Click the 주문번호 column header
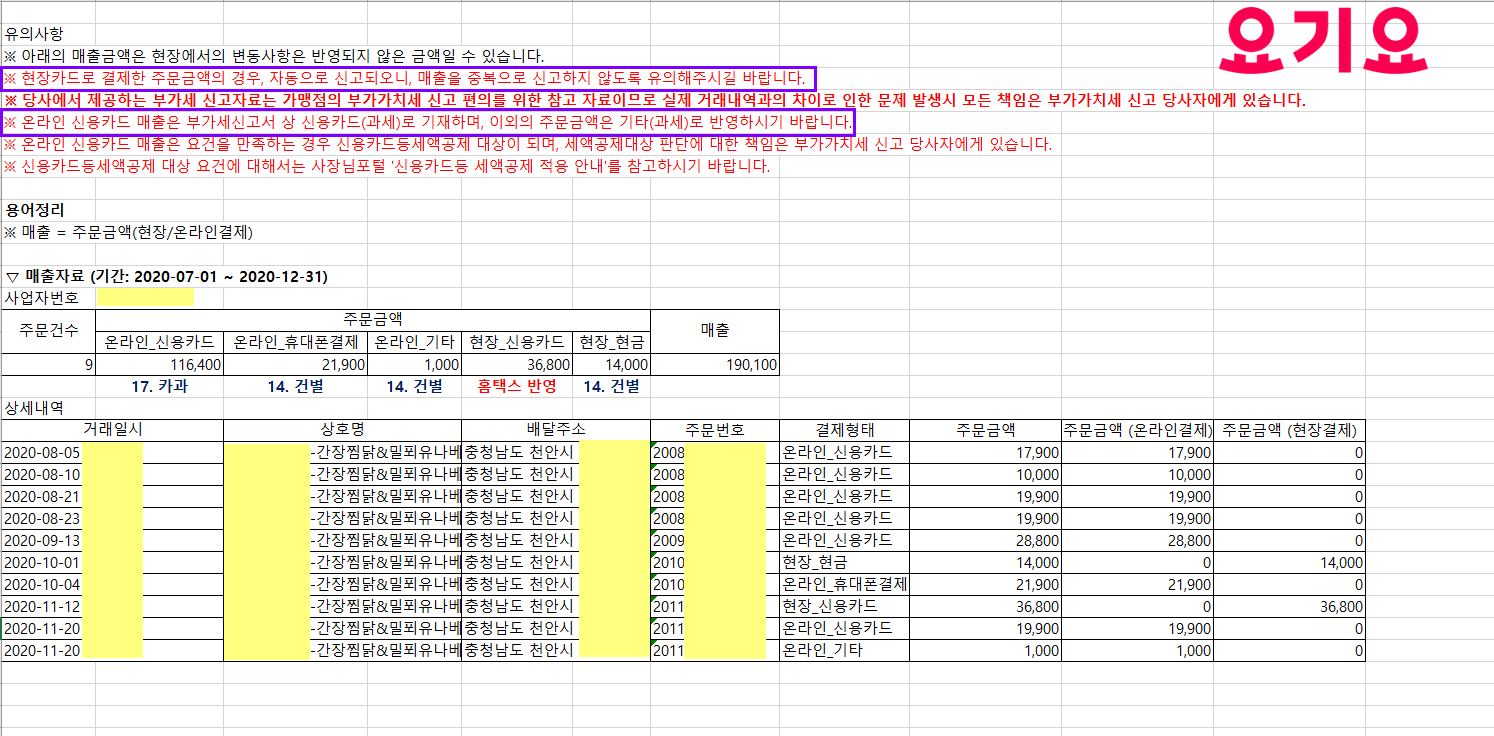The image size is (1494, 736). [x=715, y=430]
